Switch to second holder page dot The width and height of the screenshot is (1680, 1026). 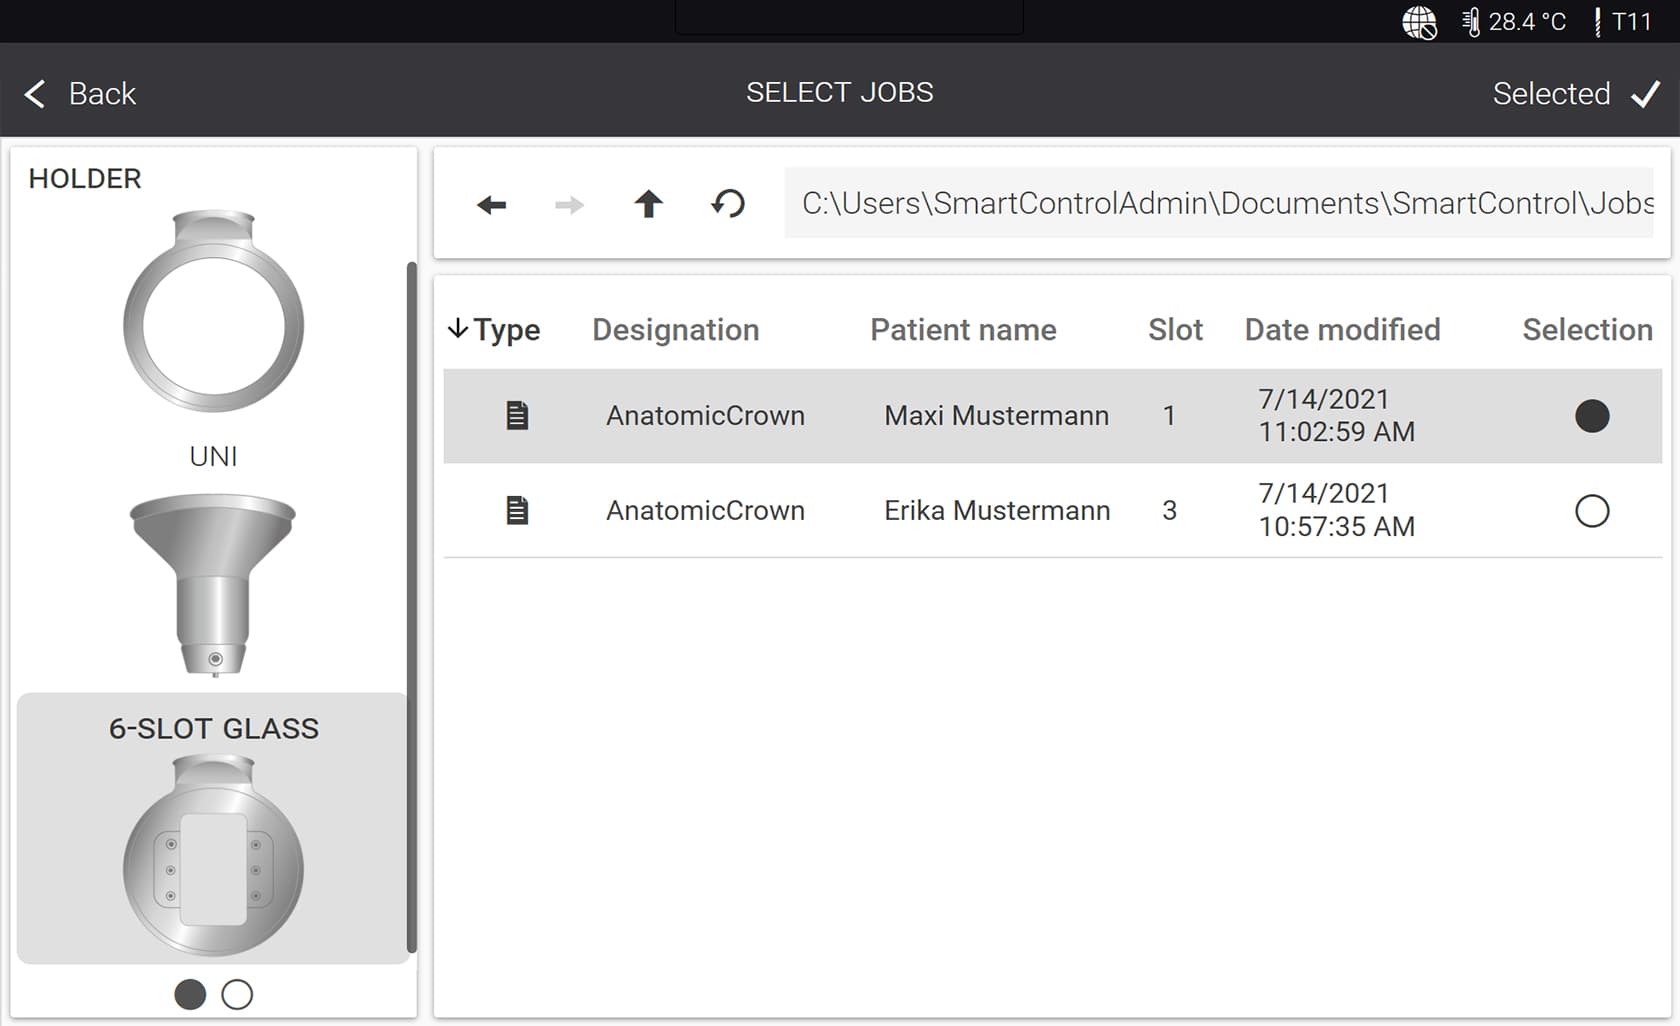pos(237,994)
